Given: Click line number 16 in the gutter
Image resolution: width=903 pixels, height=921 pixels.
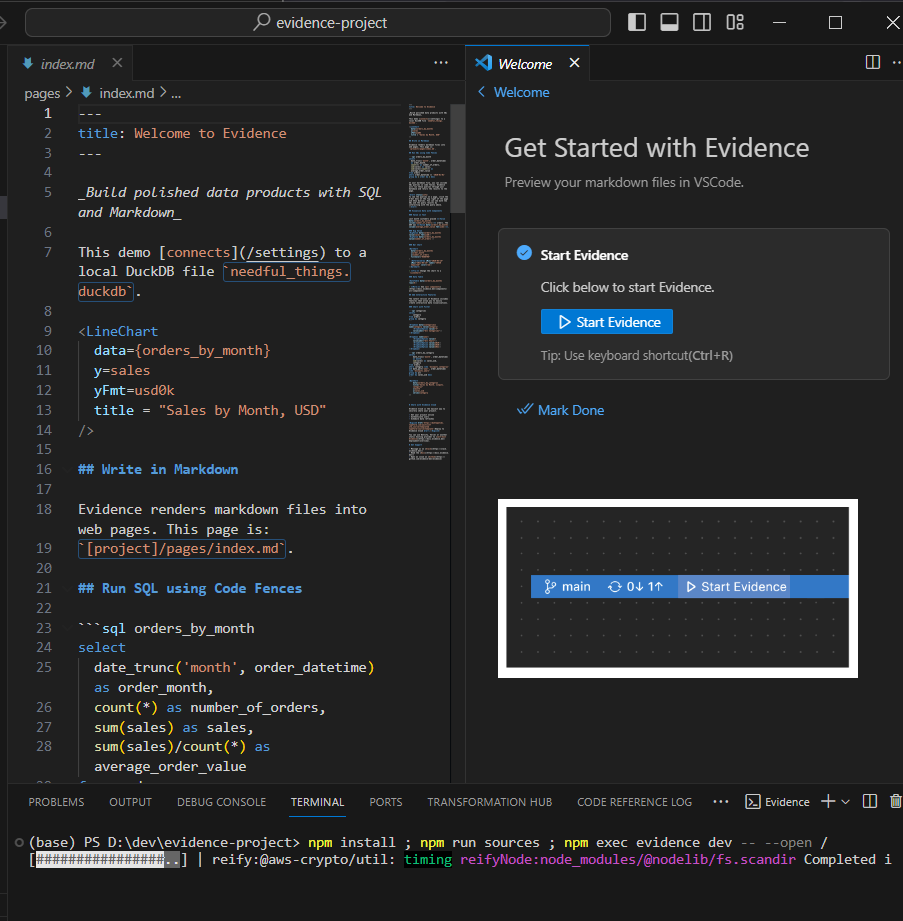Looking at the screenshot, I should point(44,469).
